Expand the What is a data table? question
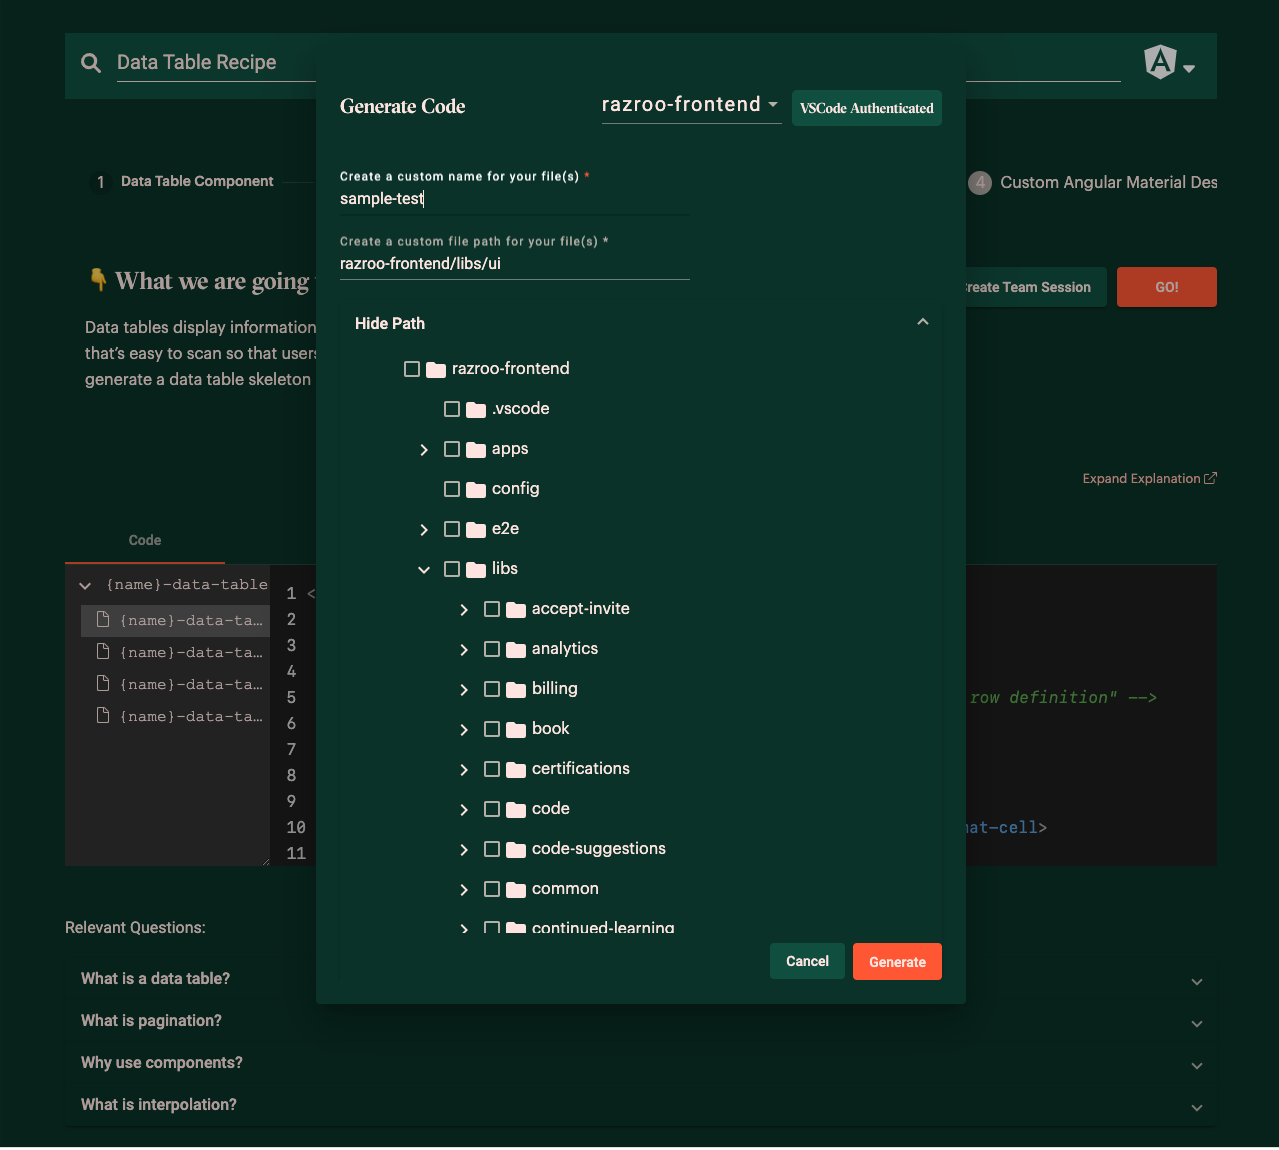Viewport: 1279px width, 1150px height. [x=640, y=979]
